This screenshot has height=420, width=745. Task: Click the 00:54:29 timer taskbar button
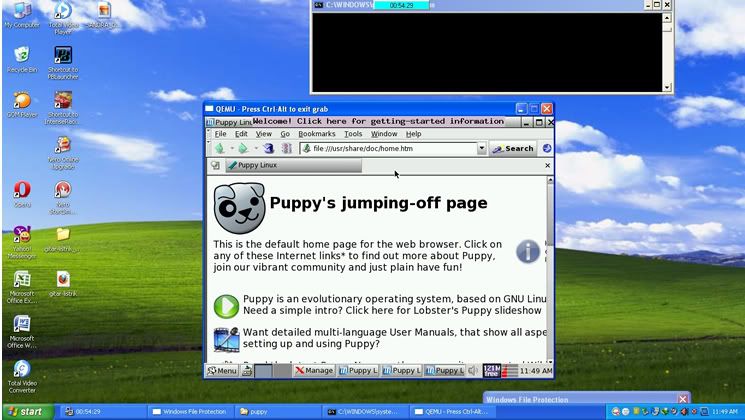pyautogui.click(x=103, y=411)
